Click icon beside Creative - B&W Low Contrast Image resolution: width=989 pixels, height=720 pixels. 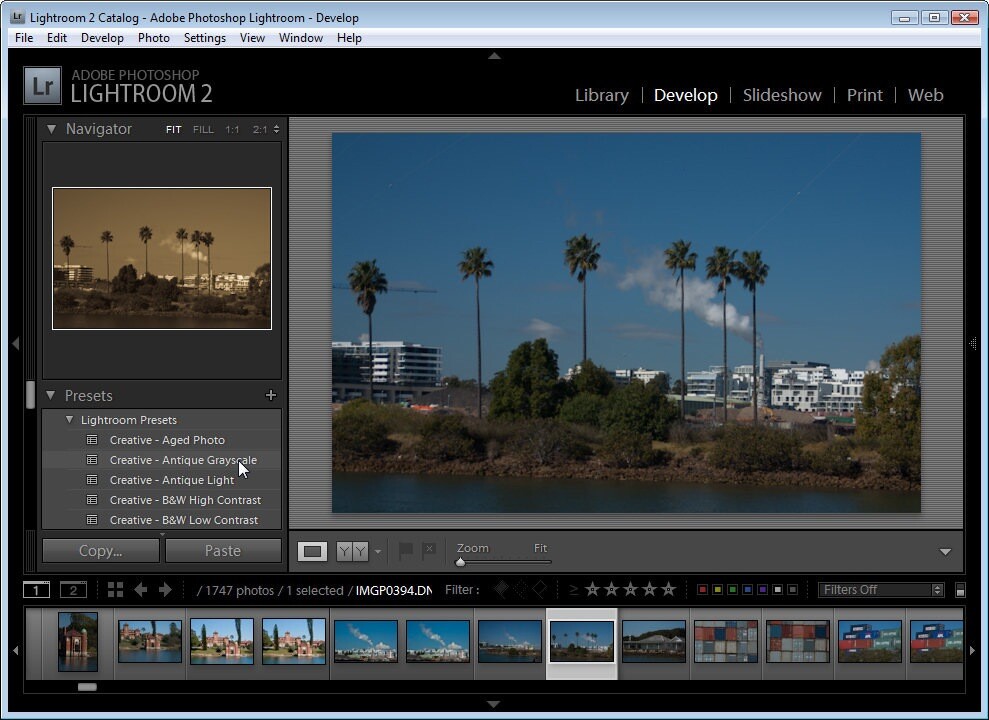click(92, 520)
